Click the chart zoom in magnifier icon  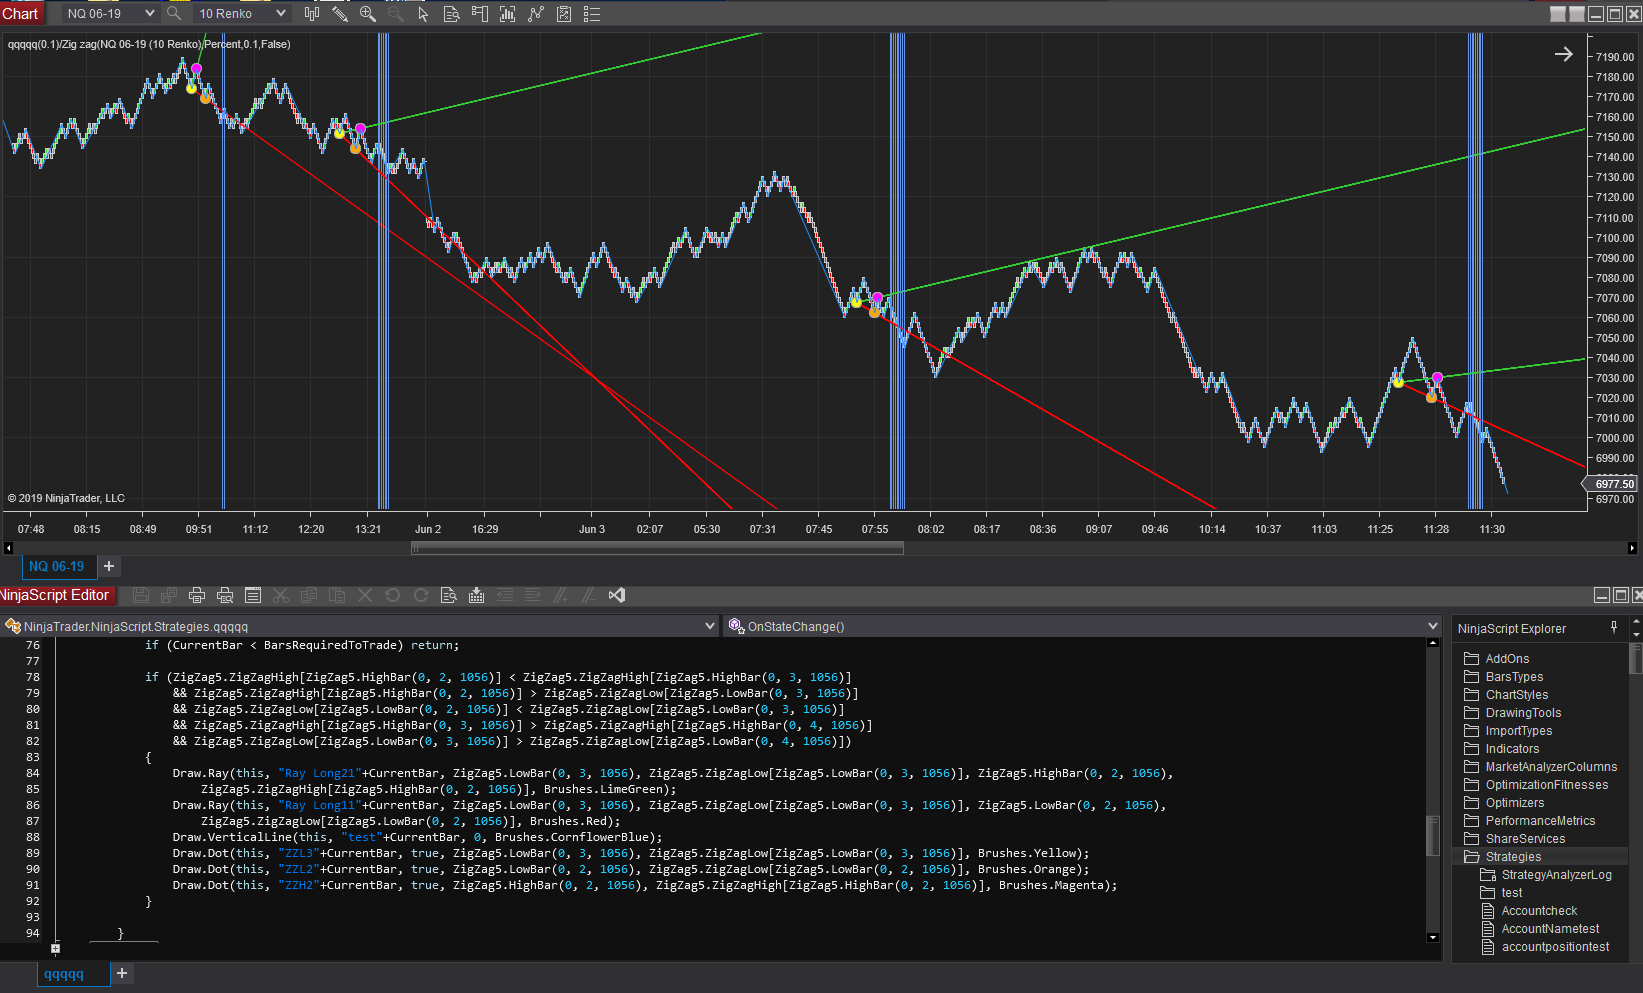click(x=367, y=14)
